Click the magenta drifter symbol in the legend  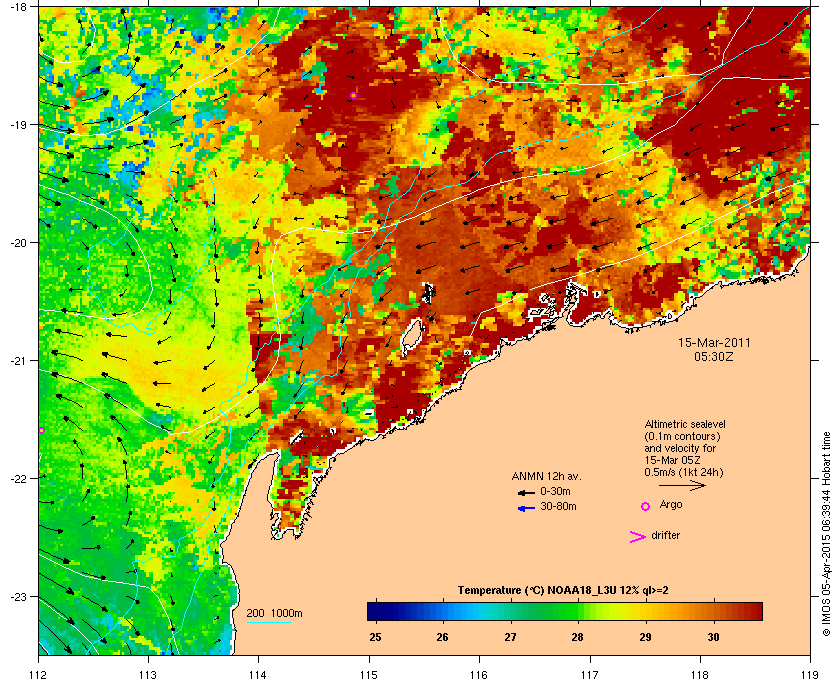click(x=638, y=537)
